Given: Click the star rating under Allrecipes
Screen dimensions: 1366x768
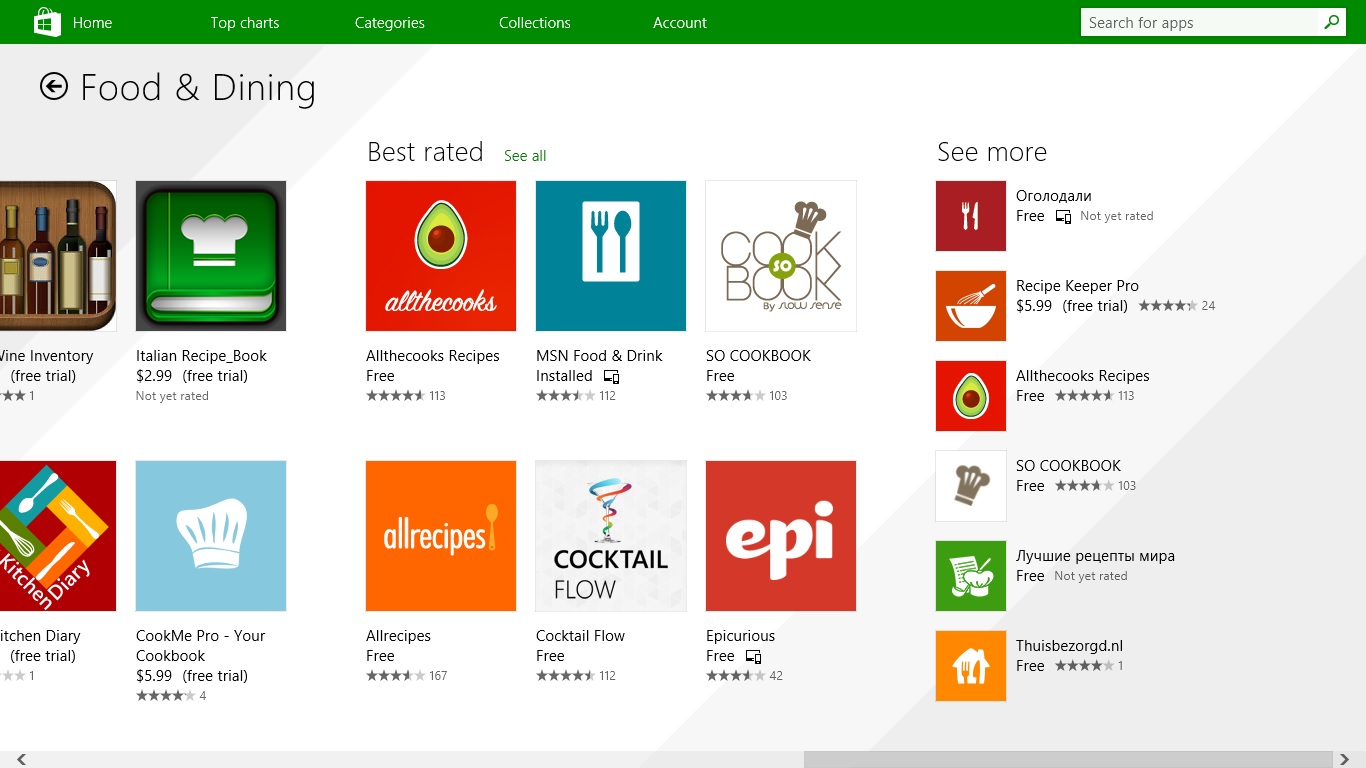Looking at the screenshot, I should point(396,676).
